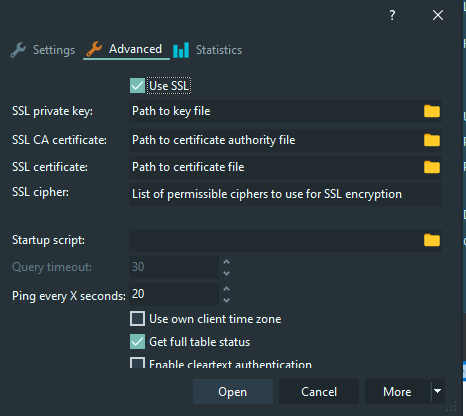
Task: Browse for the SSL certificate file
Action: (432, 167)
